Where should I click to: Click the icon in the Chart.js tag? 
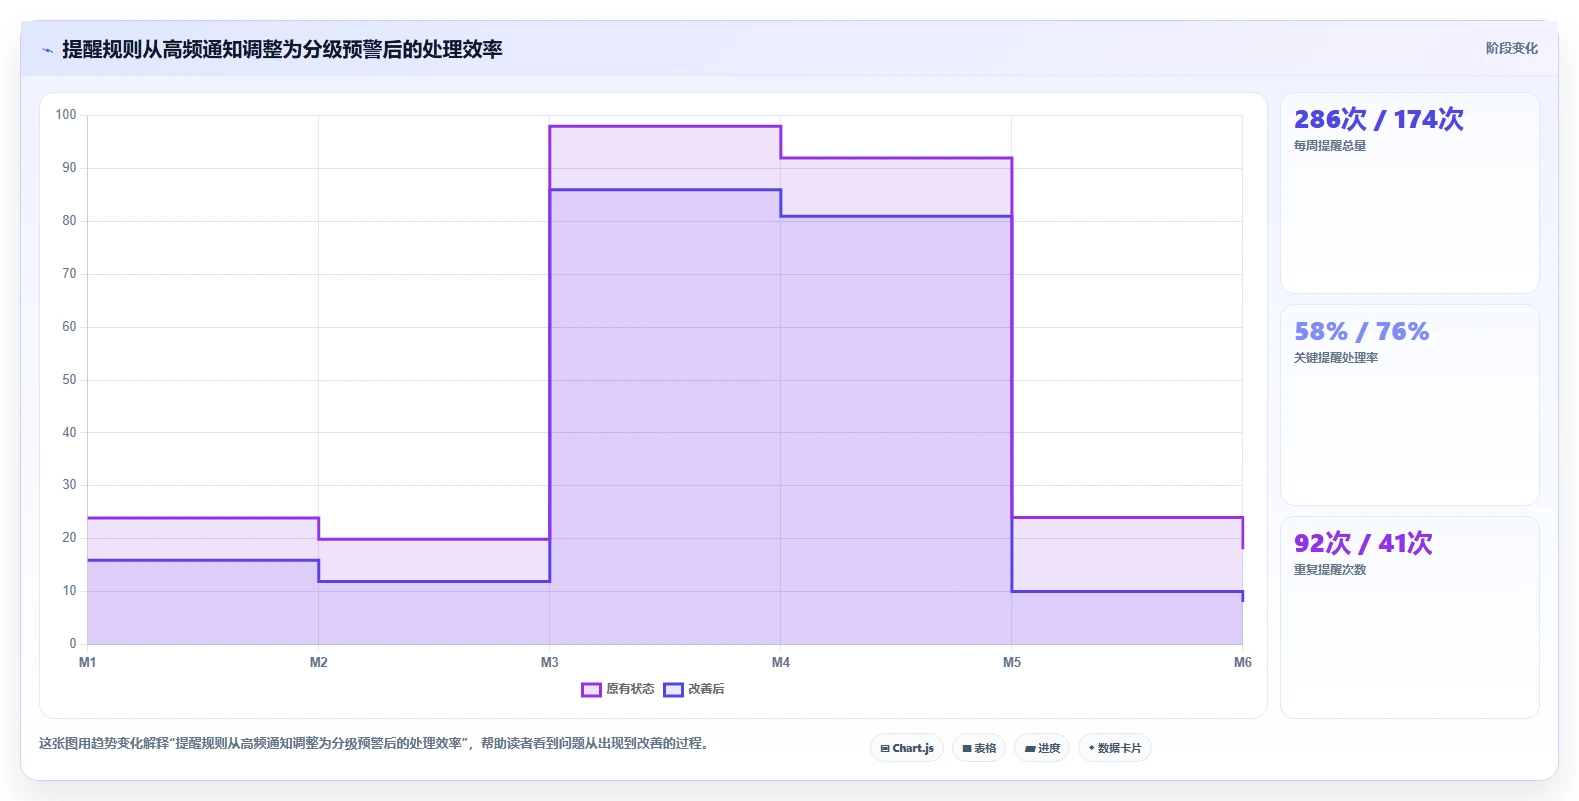click(x=885, y=748)
